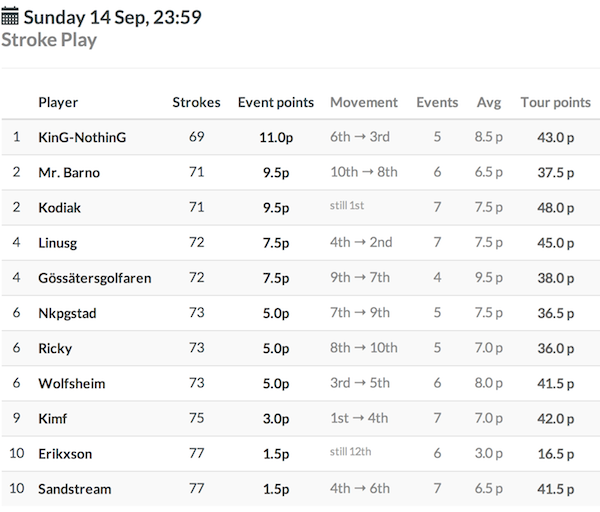Screen dimensions: 600x512
Task: Click on player Linusg
Action: tap(57, 243)
